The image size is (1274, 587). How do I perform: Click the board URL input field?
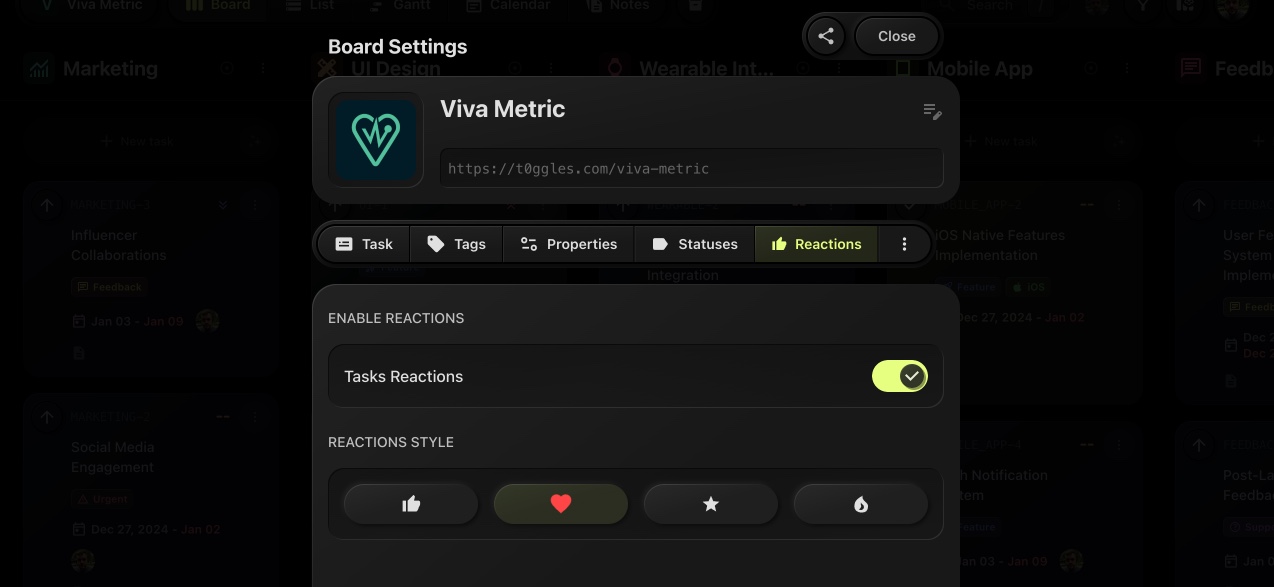tap(691, 169)
